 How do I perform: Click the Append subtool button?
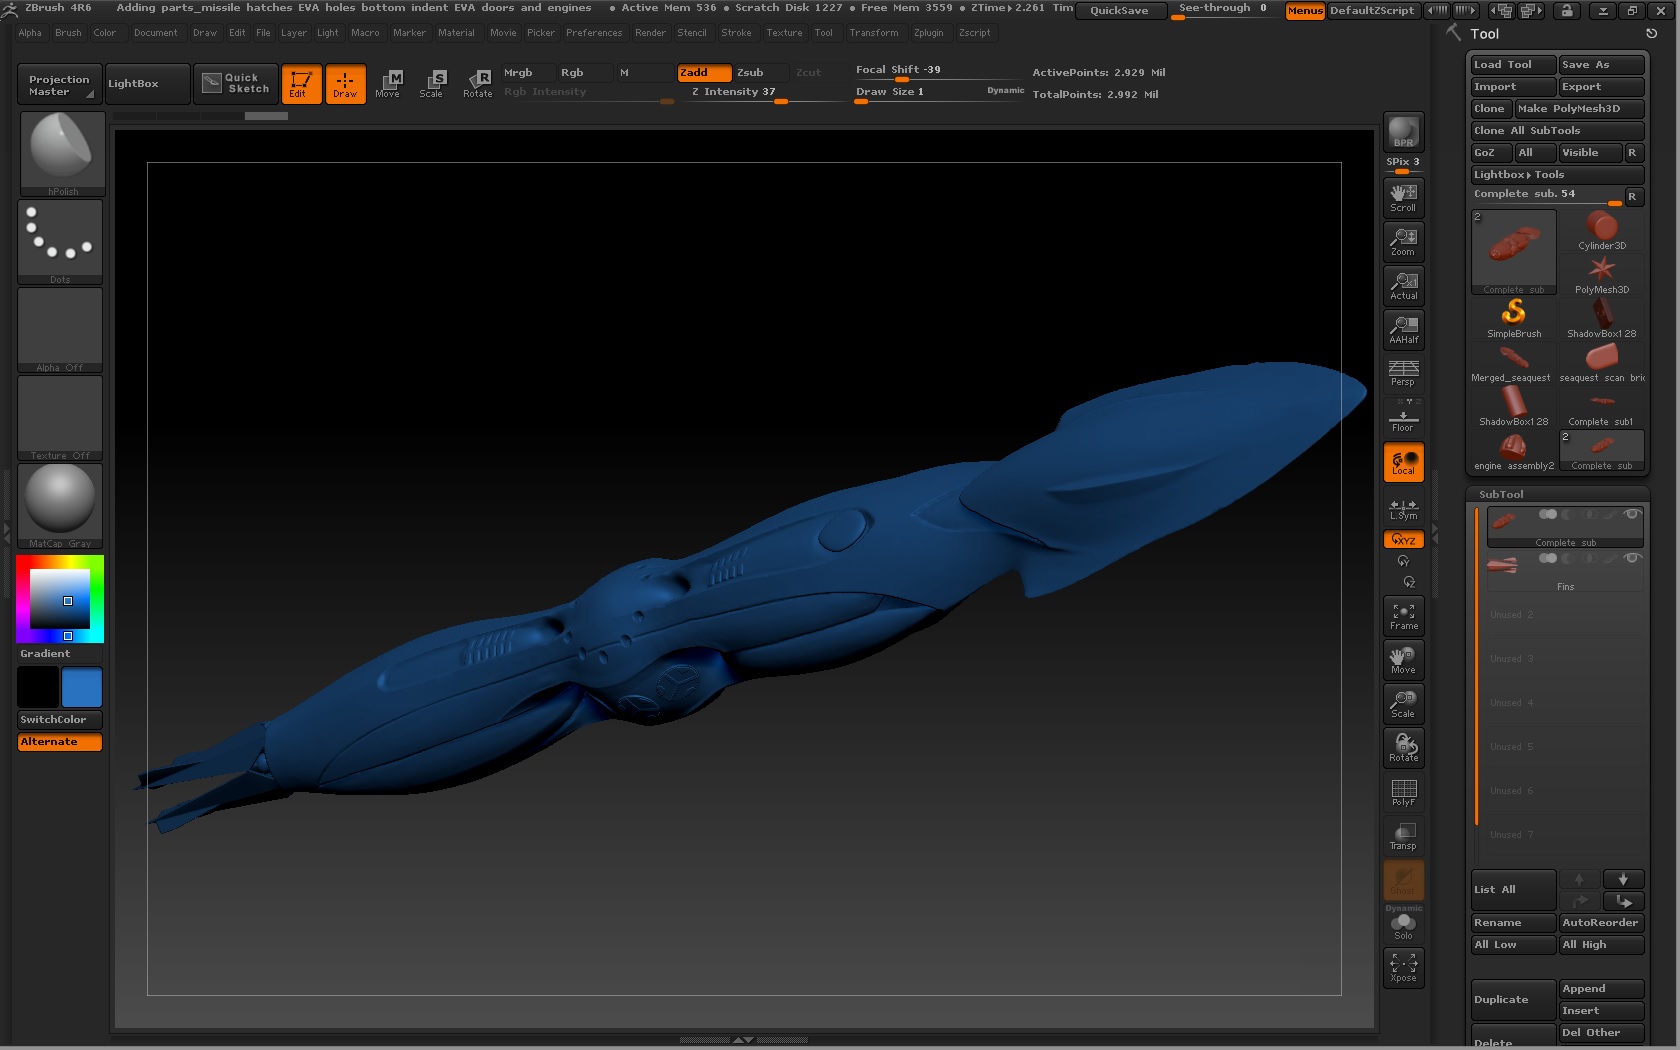coord(1601,988)
